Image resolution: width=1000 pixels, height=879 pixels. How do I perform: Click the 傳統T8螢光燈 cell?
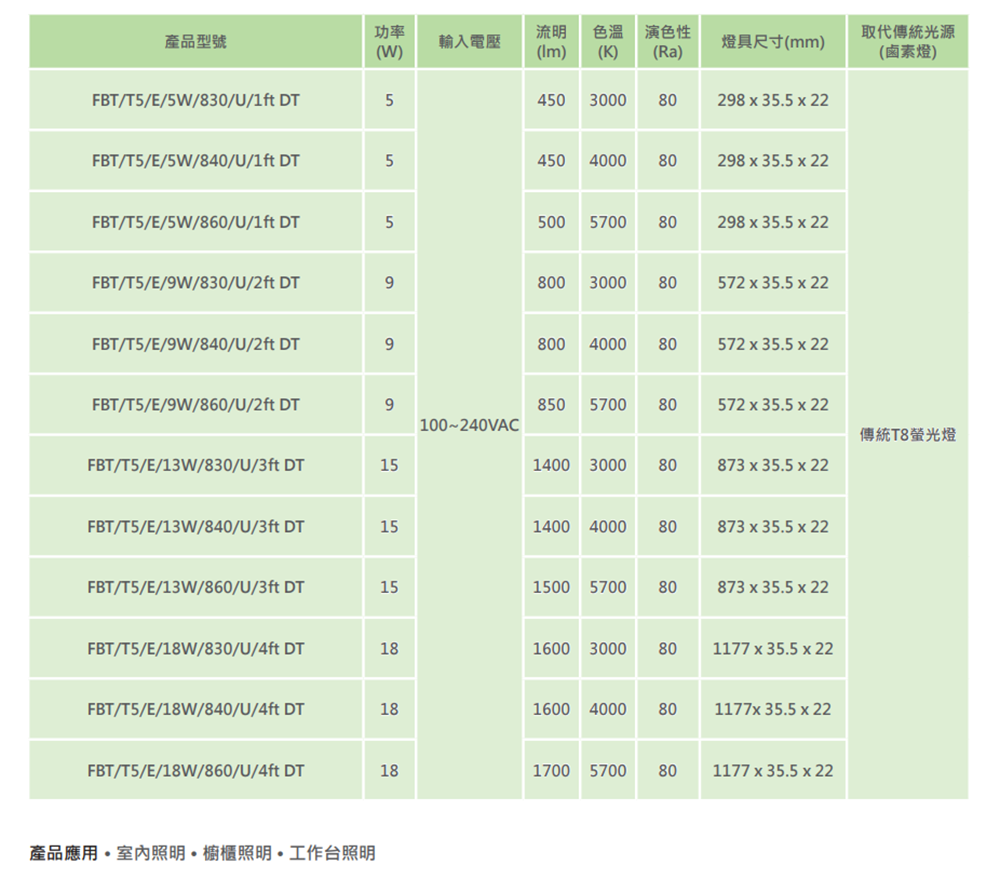pyautogui.click(x=908, y=435)
